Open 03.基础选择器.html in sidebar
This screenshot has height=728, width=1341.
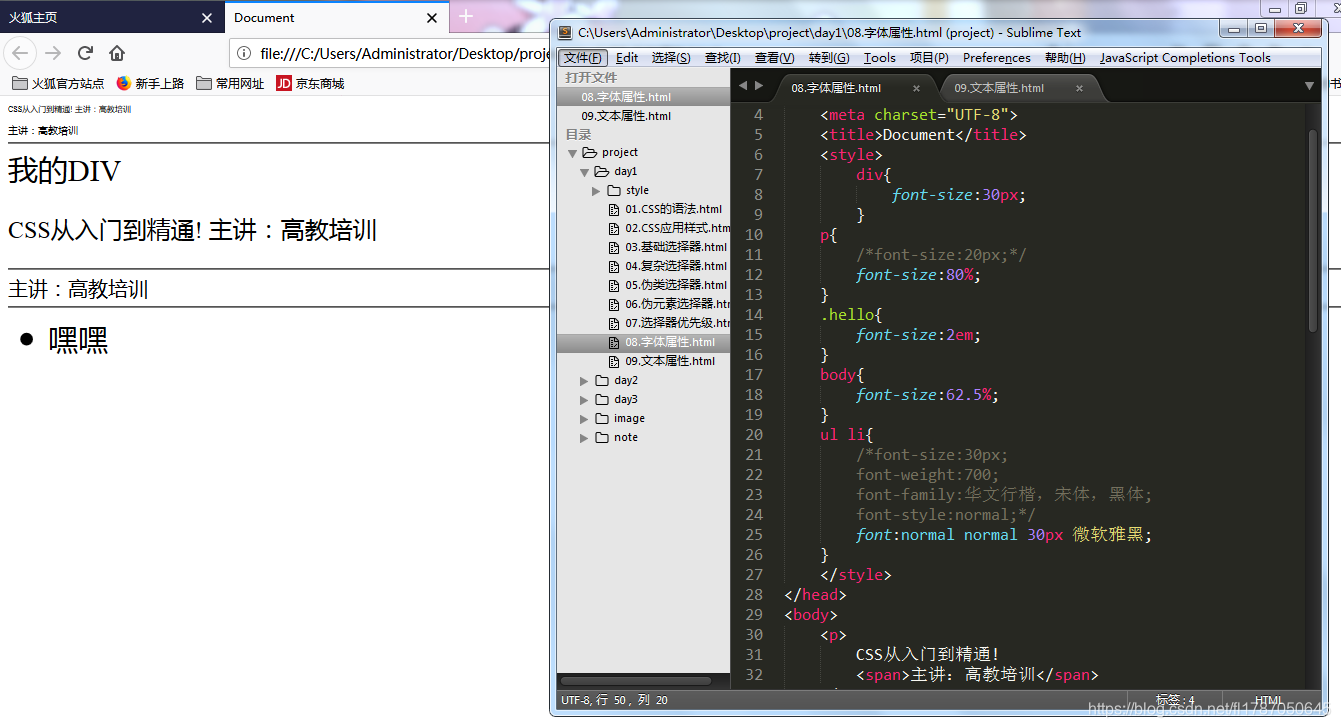[668, 248]
